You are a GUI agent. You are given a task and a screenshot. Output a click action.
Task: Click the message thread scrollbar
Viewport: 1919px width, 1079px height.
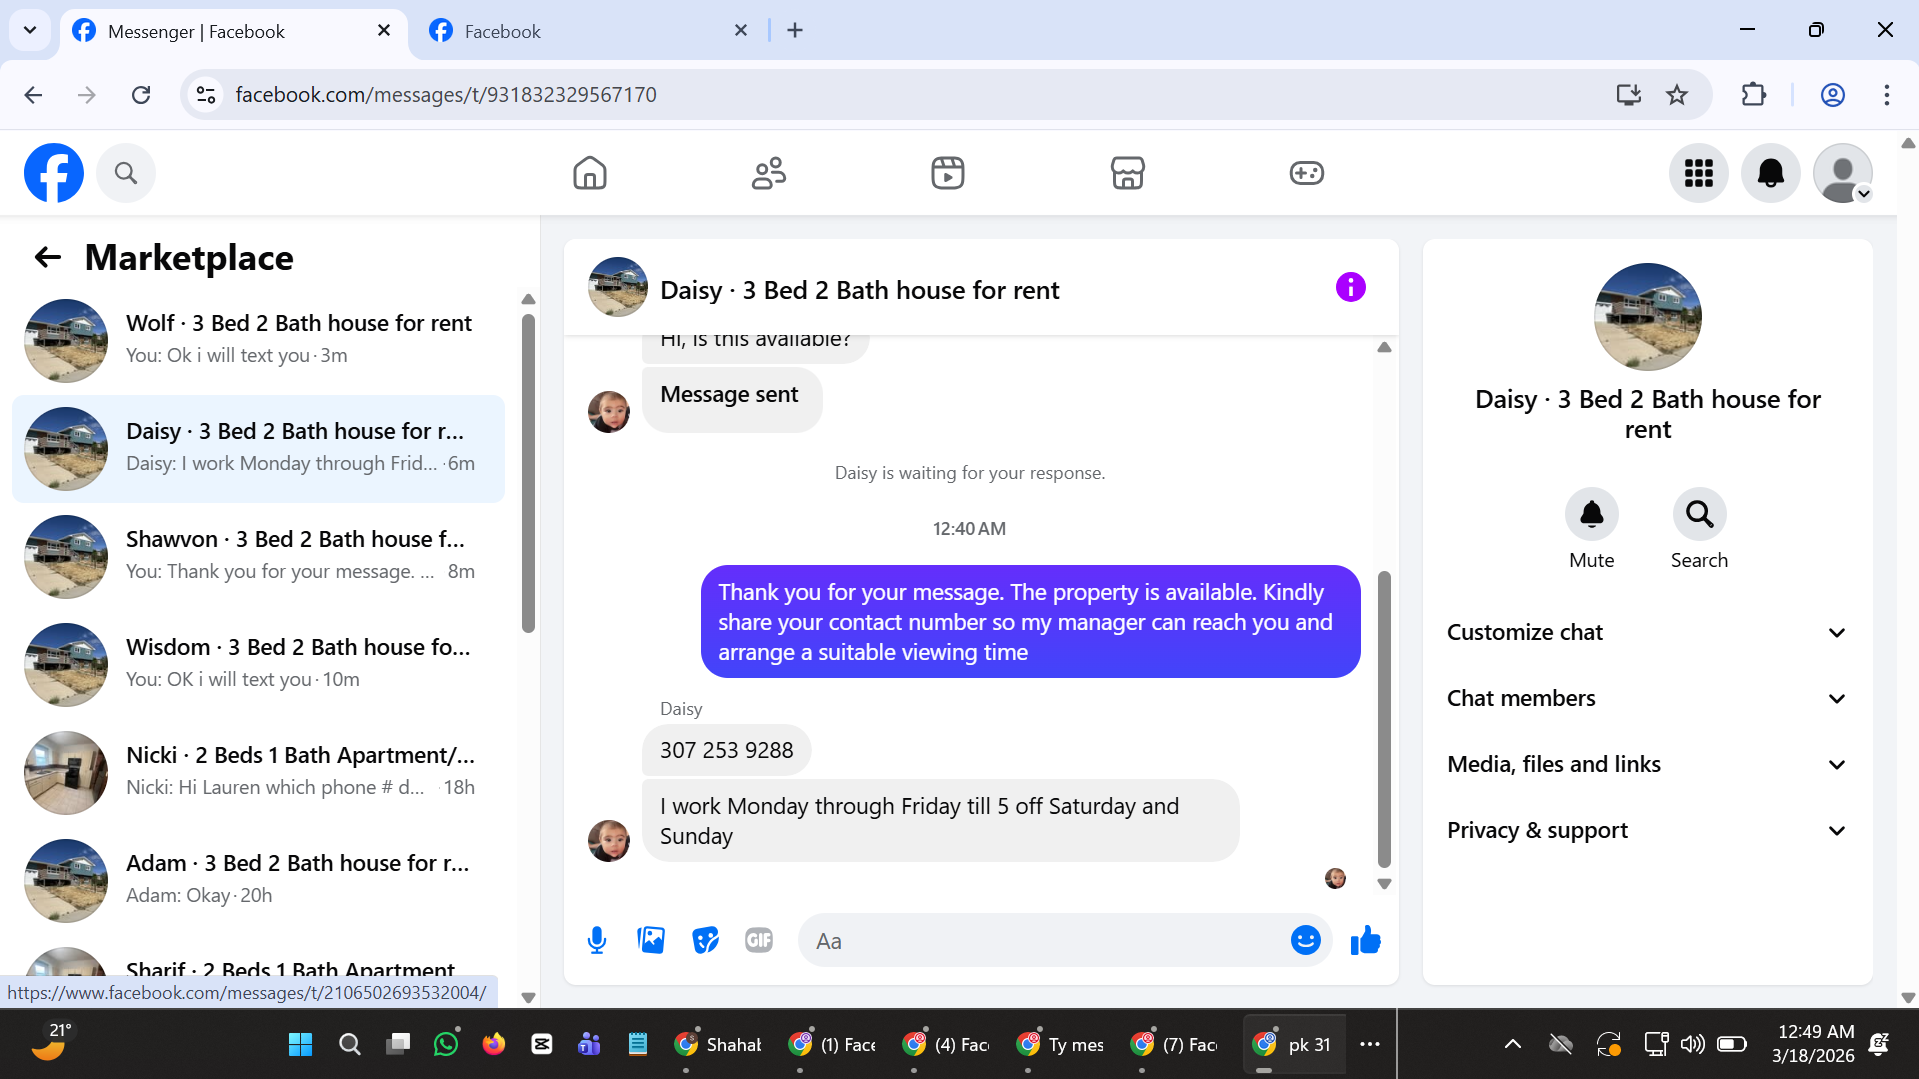pos(1384,718)
